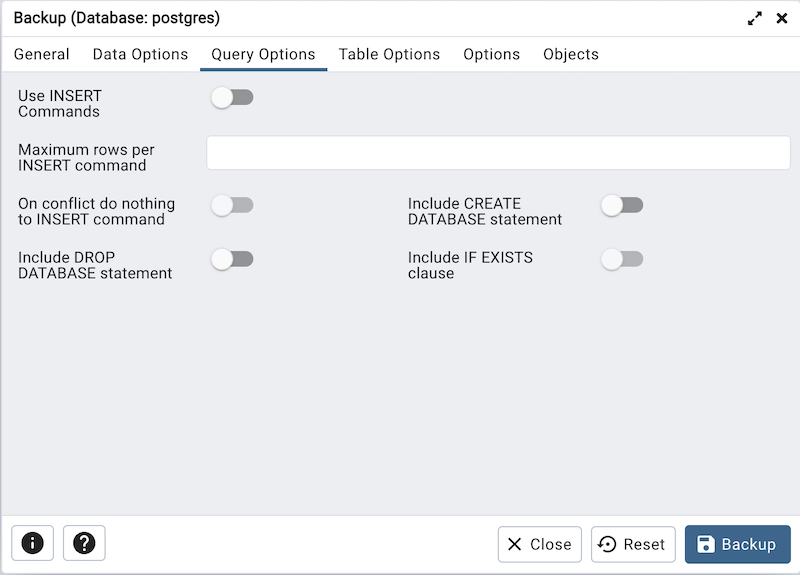The image size is (800, 575).
Task: Toggle the Use INSERT Commands switch
Action: tap(232, 97)
